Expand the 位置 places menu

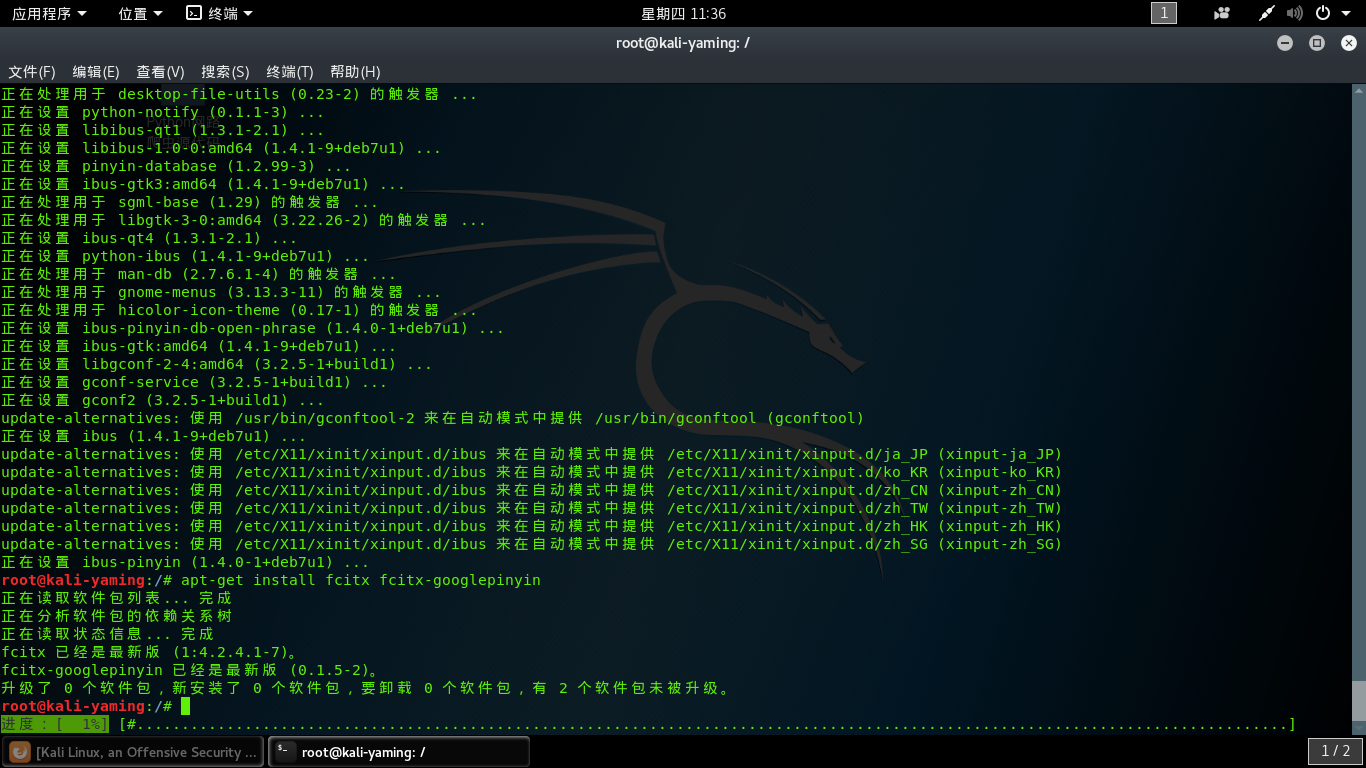pyautogui.click(x=140, y=13)
